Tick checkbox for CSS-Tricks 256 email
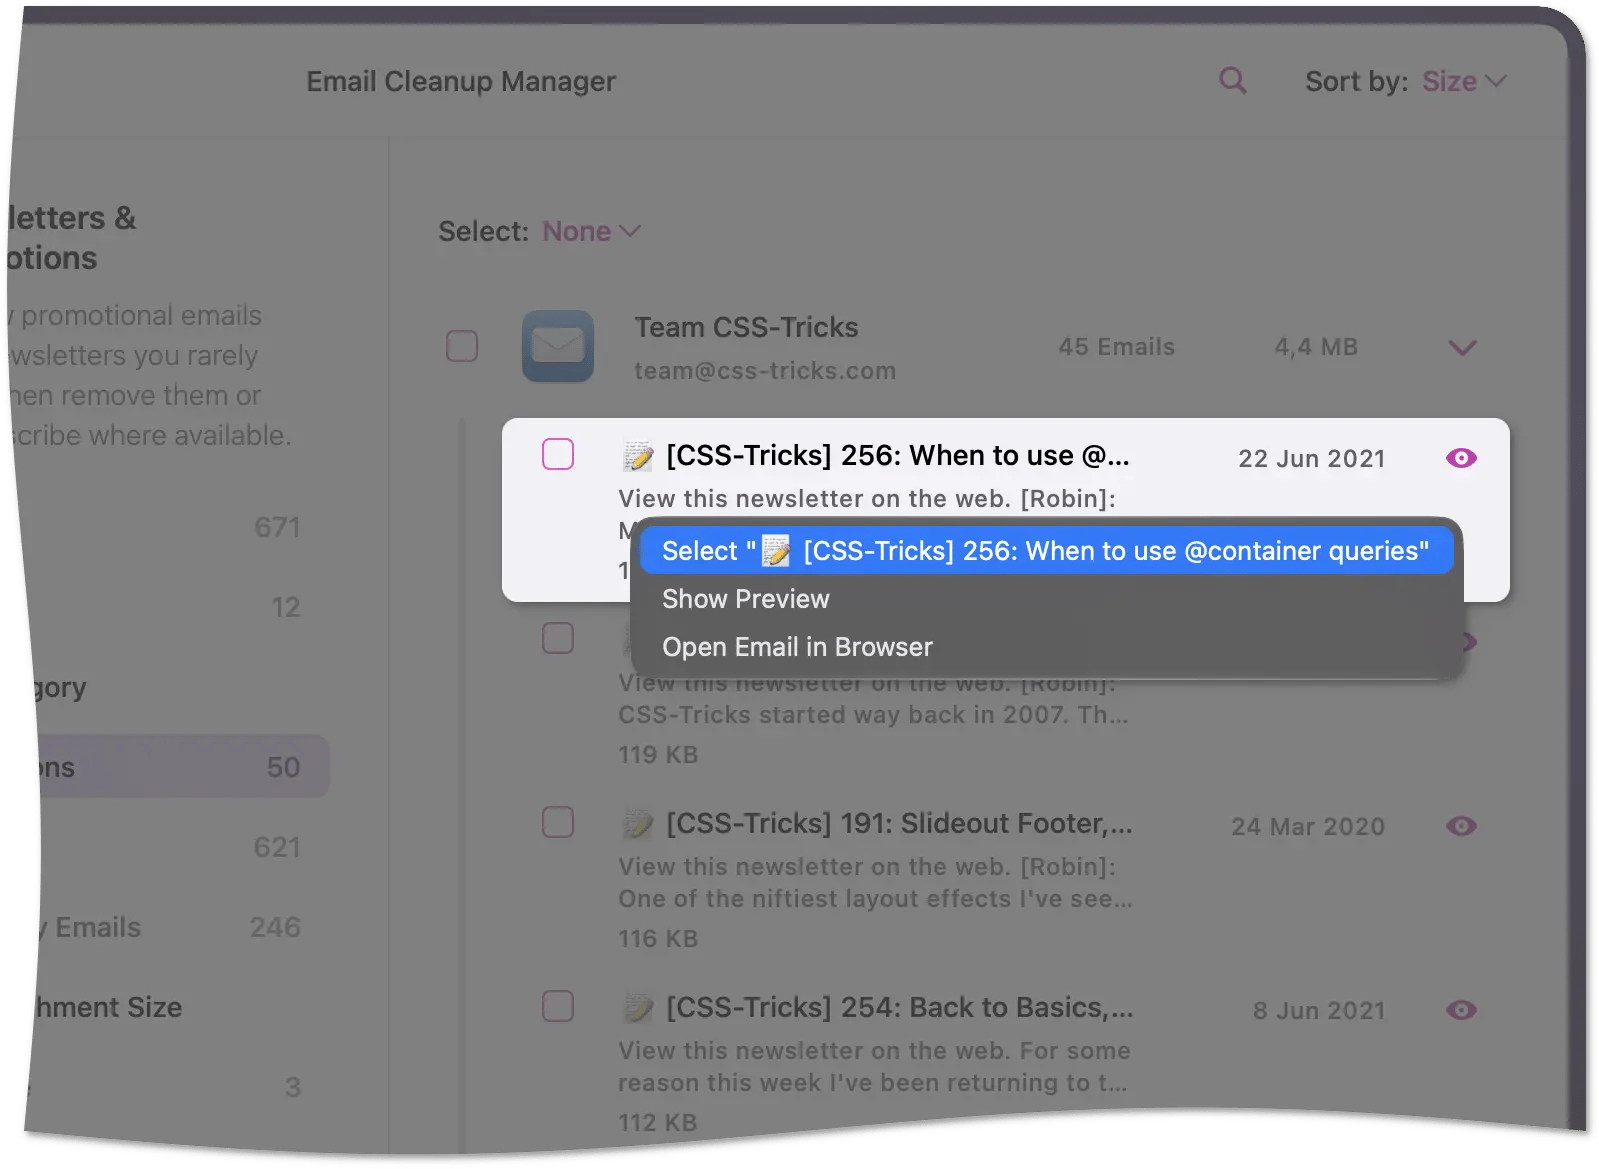 pos(558,454)
